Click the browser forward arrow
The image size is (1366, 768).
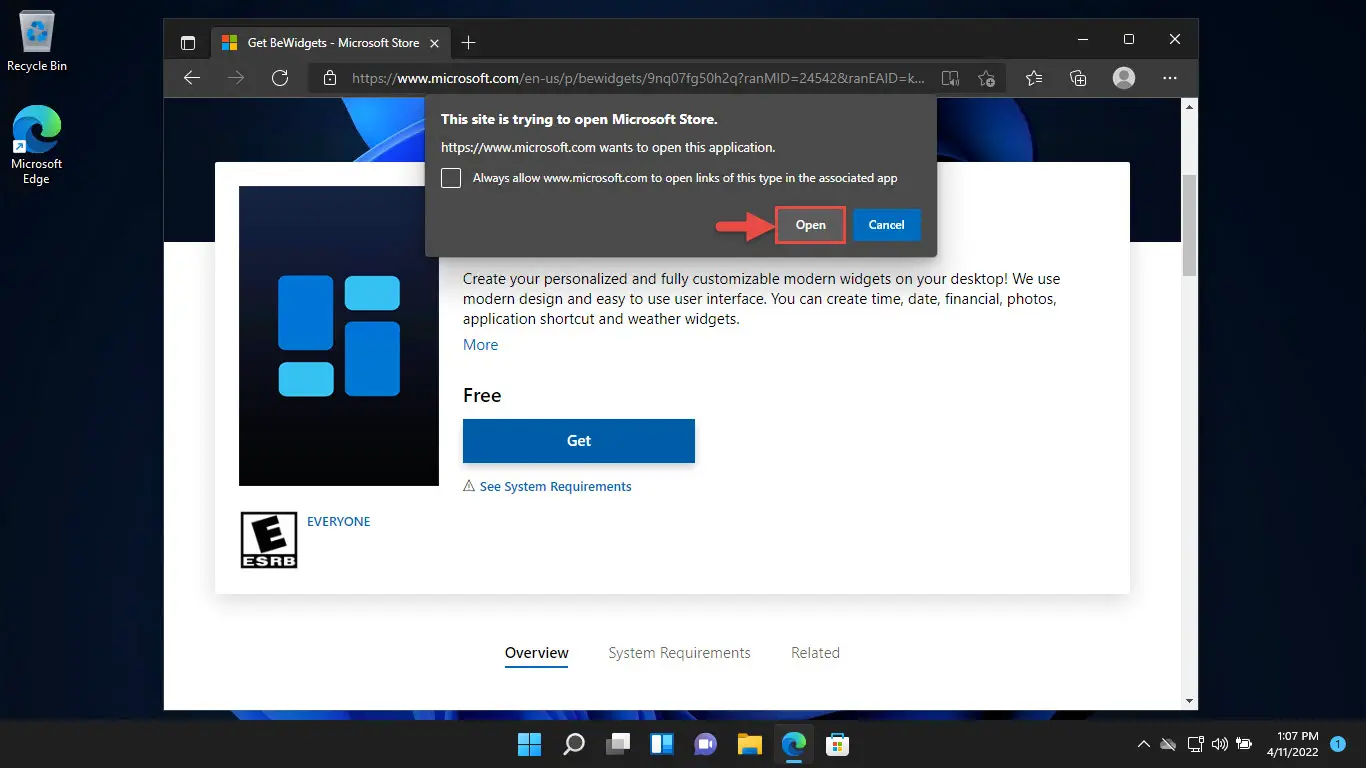[236, 78]
